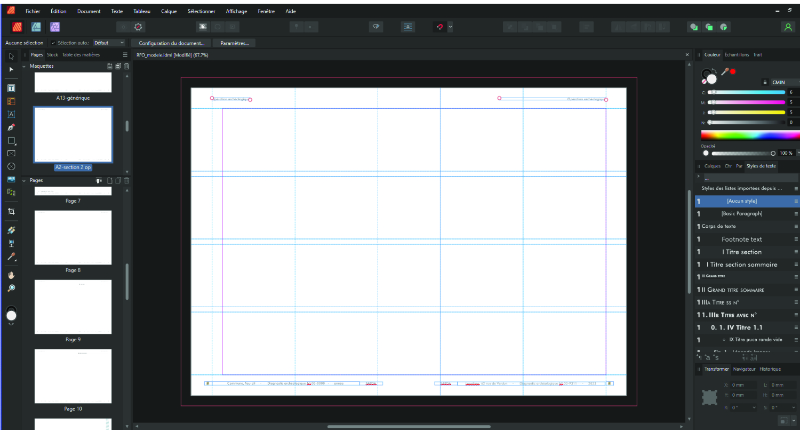Select the Pen tool
Screen dimensions: 800x430
pos(11,128)
